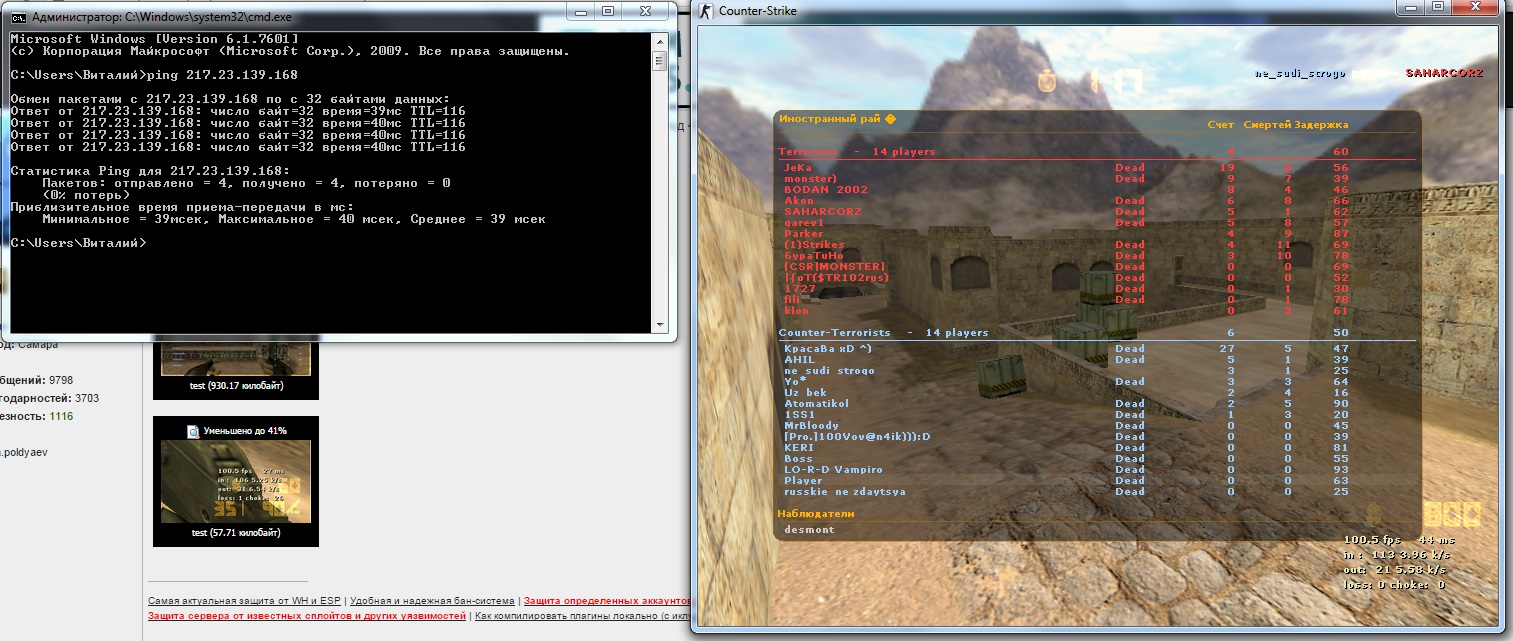Viewport: 1513px width, 641px height.
Task: Click the Counter-Strike window title icon
Action: pyautogui.click(x=706, y=11)
